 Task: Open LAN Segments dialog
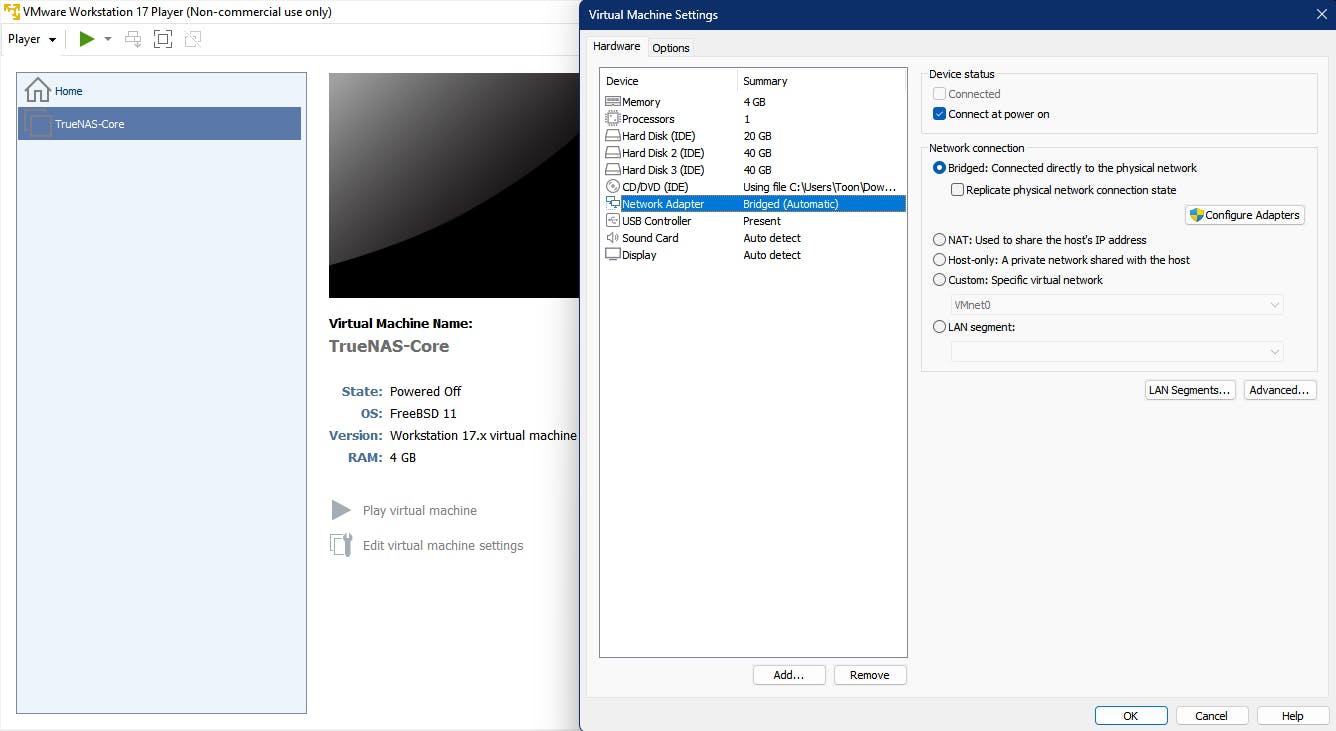[1190, 390]
